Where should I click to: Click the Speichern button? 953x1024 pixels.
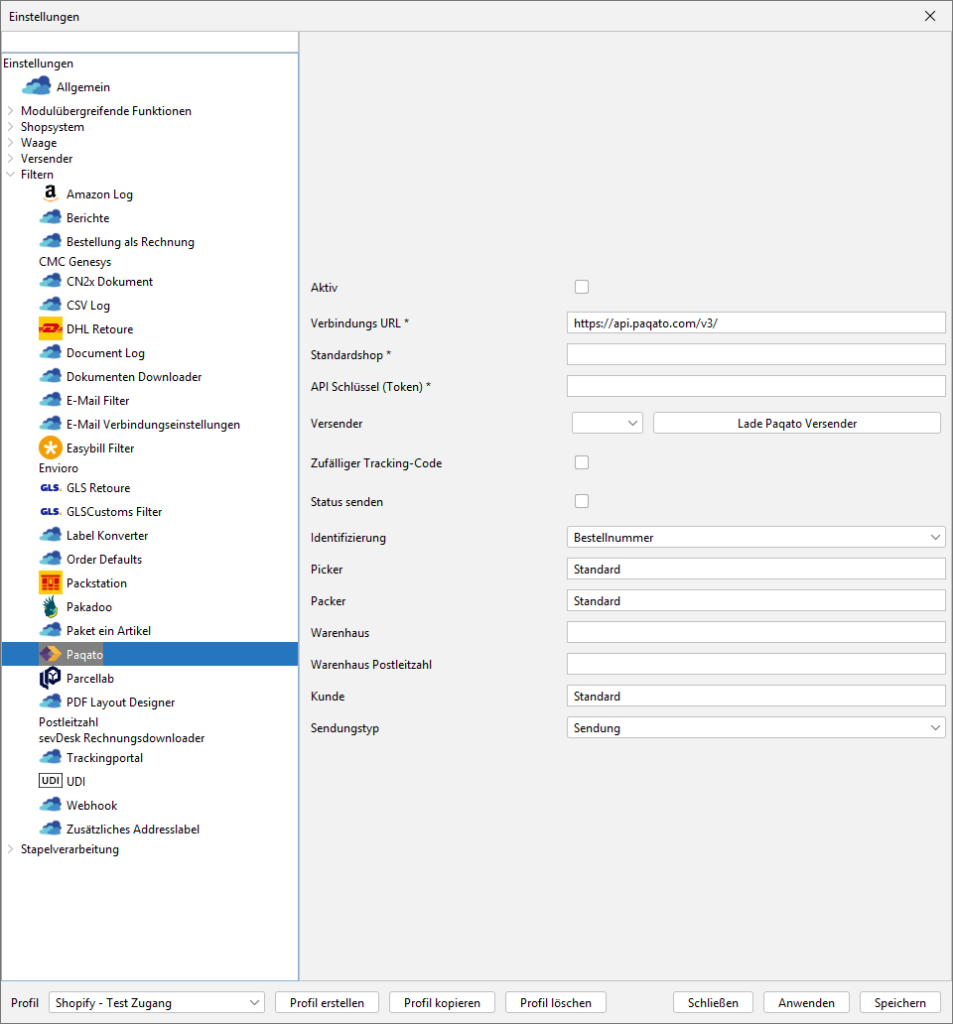(x=899, y=1003)
